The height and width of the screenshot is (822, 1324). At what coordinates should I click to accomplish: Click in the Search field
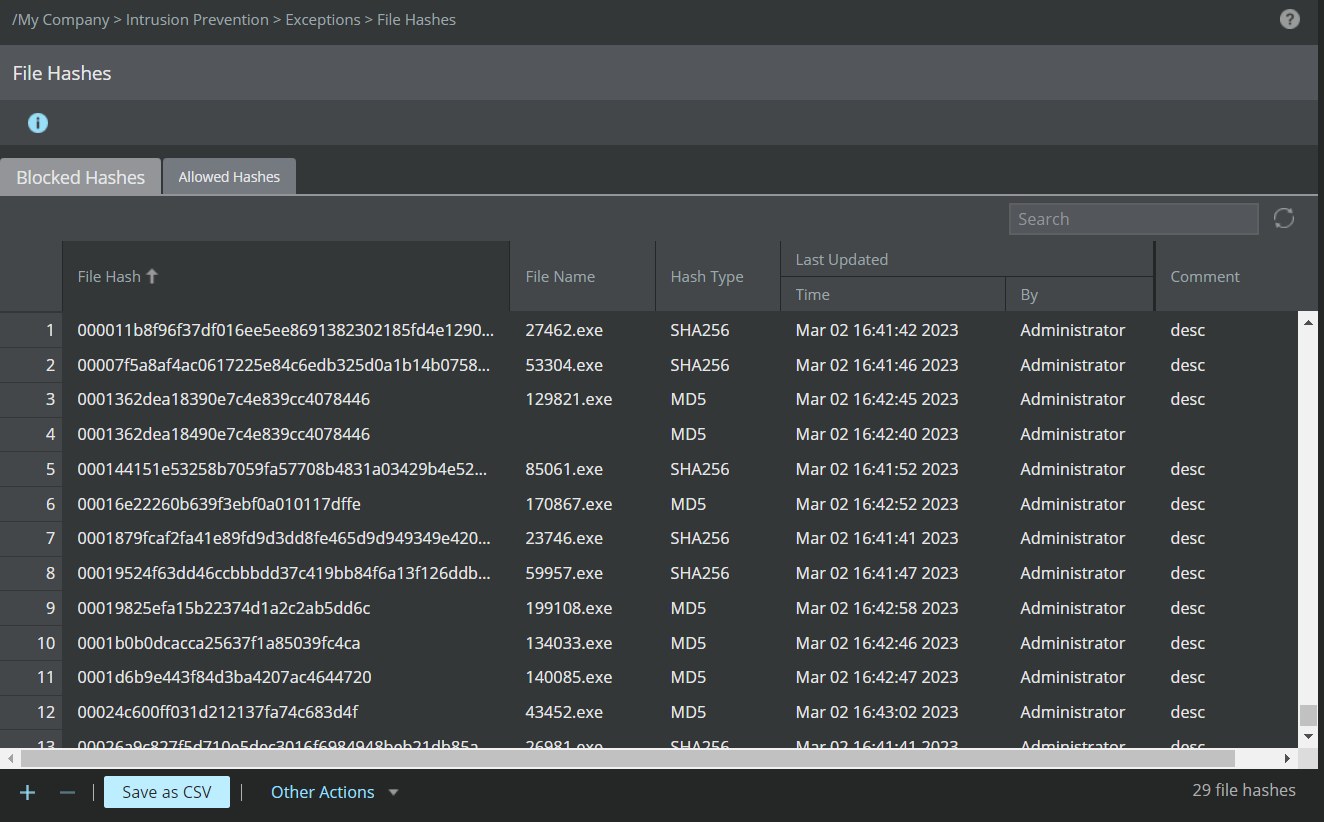(1133, 219)
